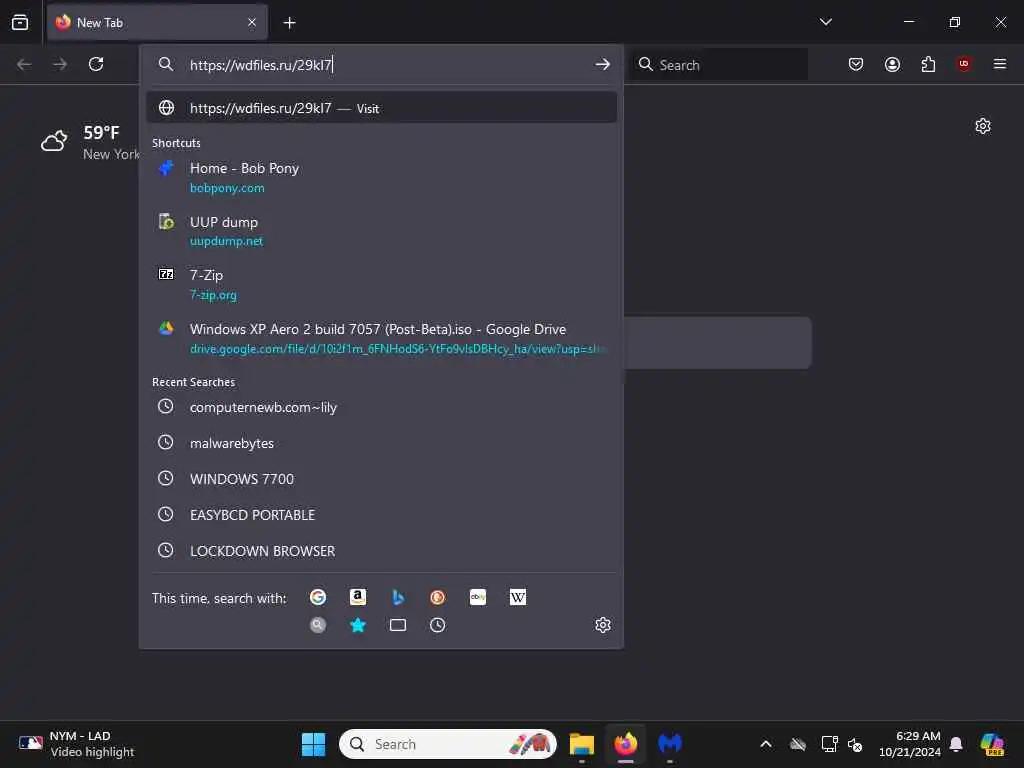Select recent search computernewb.com~lily
Screen dimensions: 1024x768
click(x=381, y=407)
